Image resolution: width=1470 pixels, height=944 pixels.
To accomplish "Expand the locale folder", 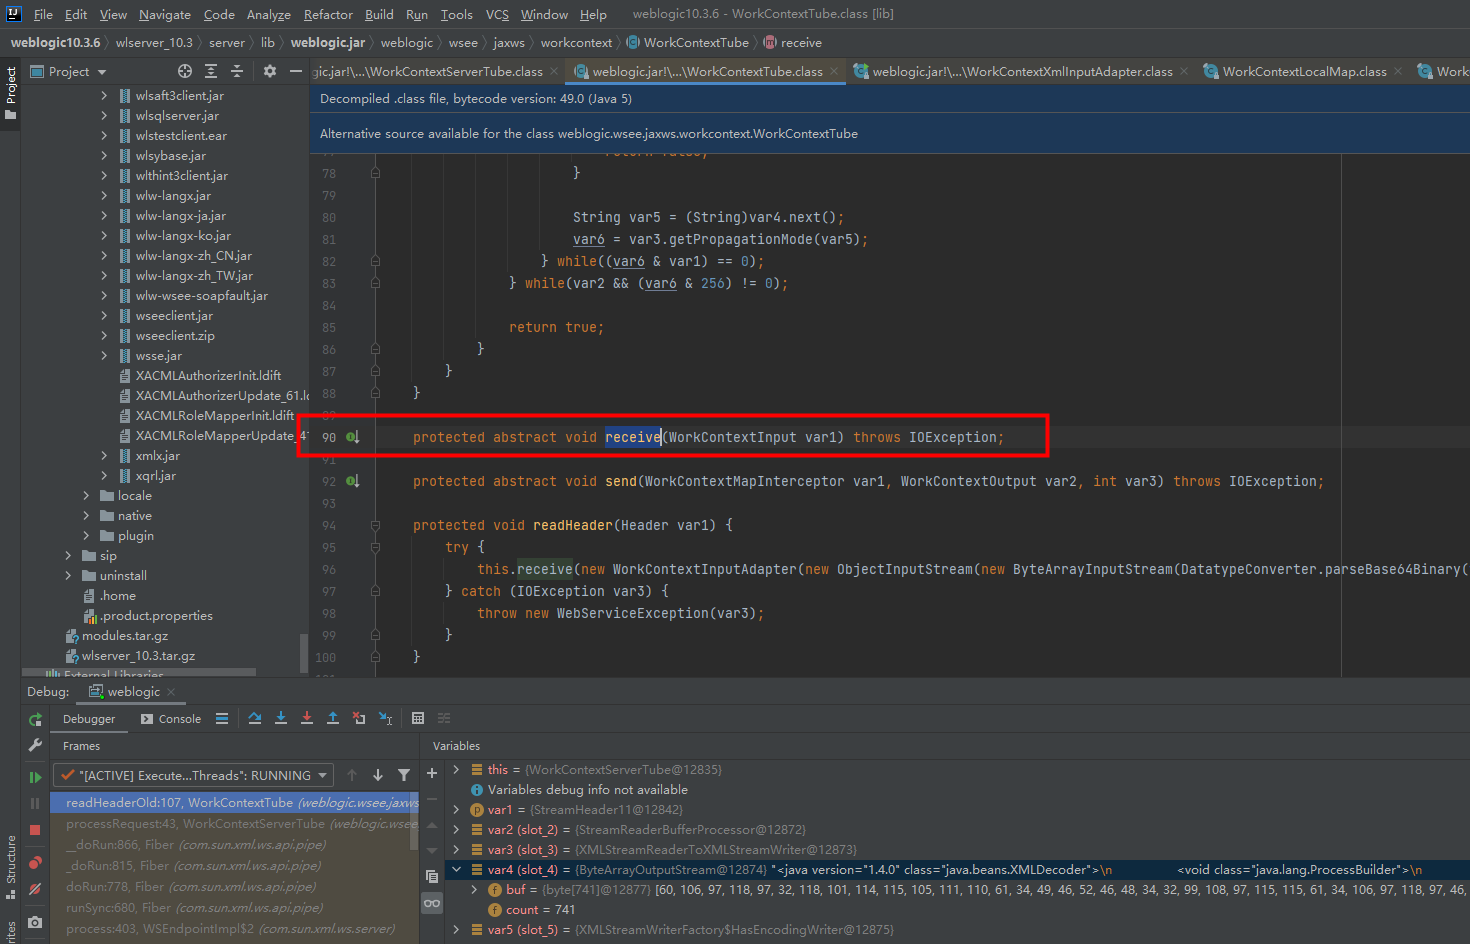I will click(x=86, y=495).
